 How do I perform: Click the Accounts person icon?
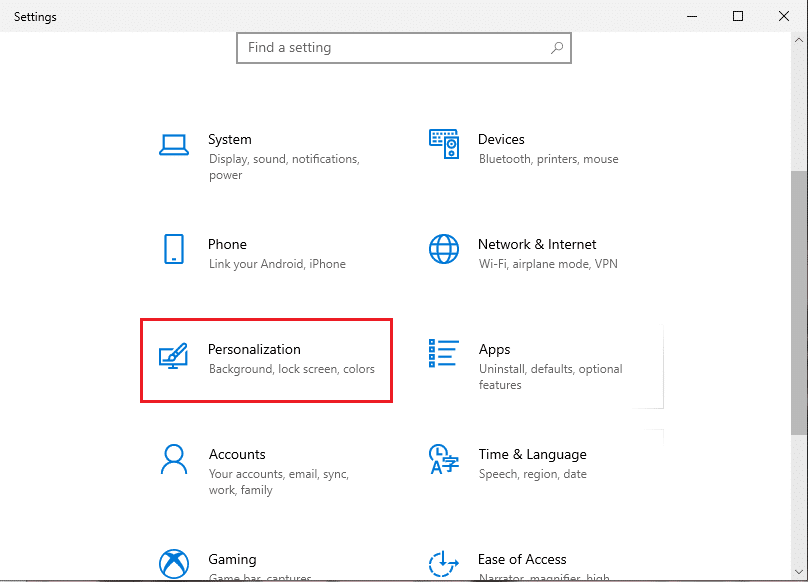(x=174, y=460)
